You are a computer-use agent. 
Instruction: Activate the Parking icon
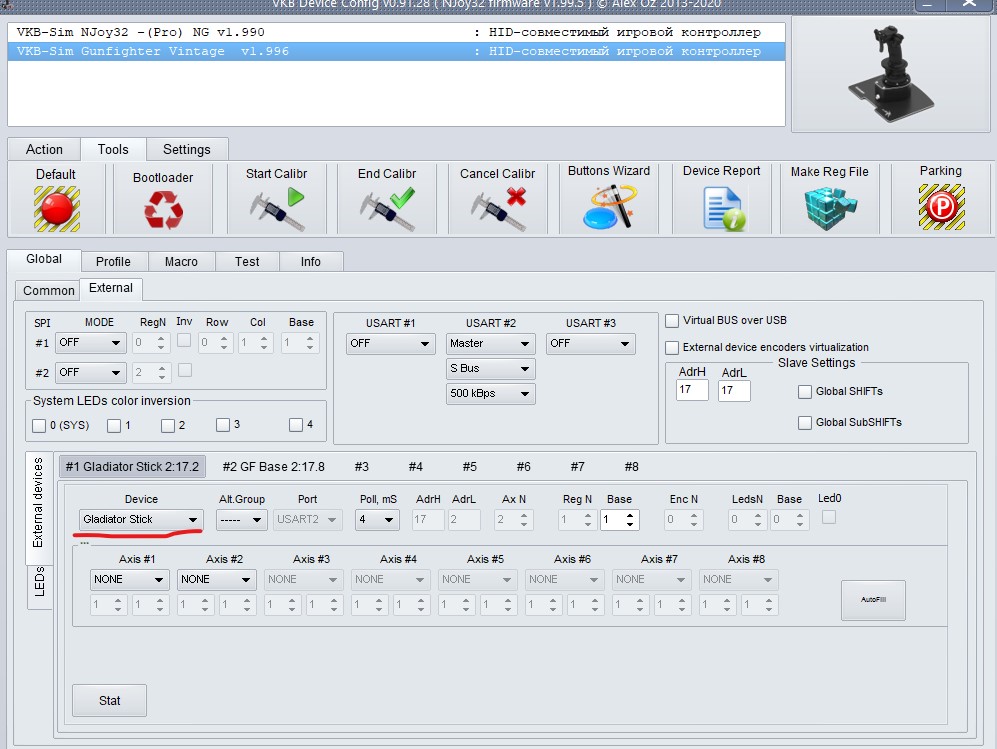(940, 208)
